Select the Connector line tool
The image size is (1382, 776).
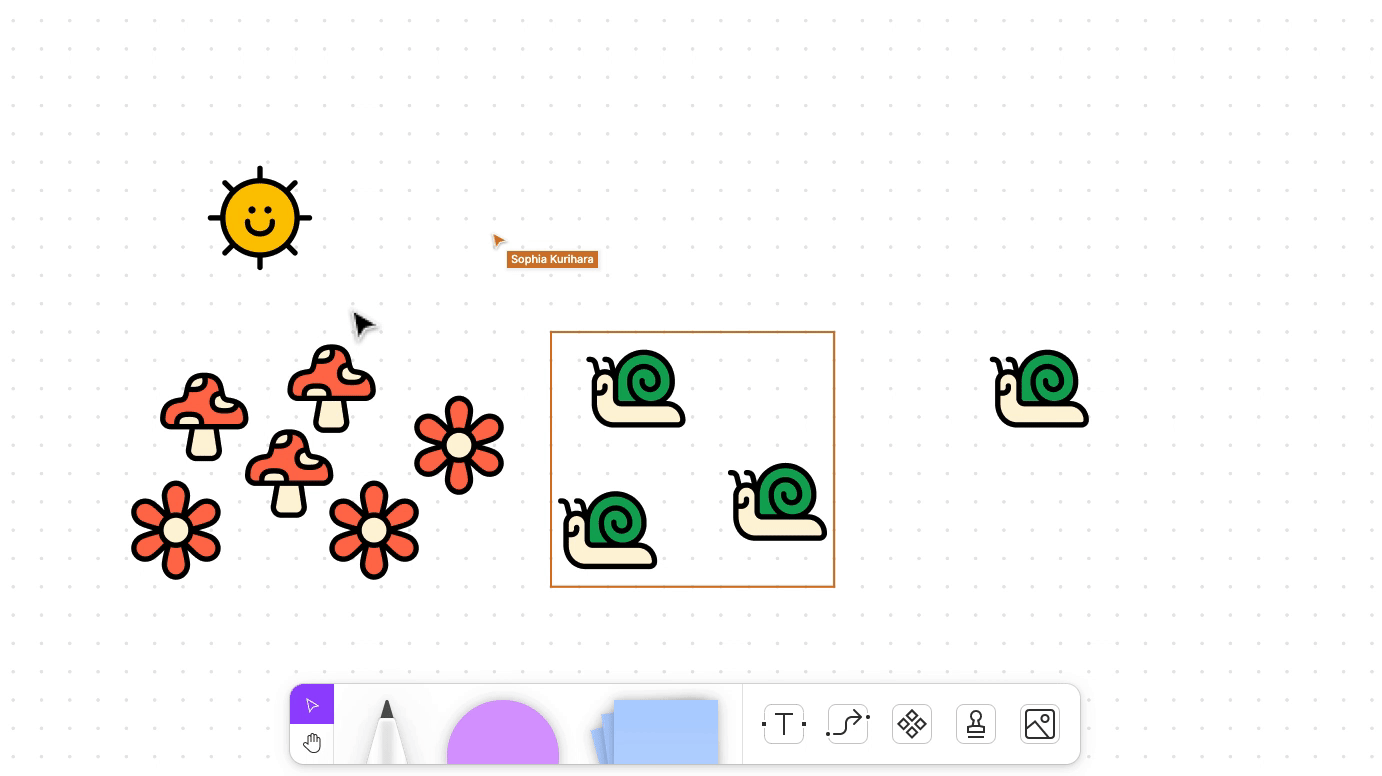pos(848,724)
